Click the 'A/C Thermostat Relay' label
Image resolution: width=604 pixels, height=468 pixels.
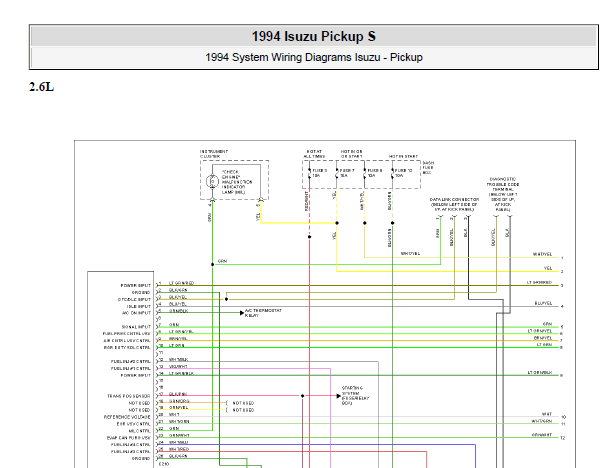pos(263,313)
